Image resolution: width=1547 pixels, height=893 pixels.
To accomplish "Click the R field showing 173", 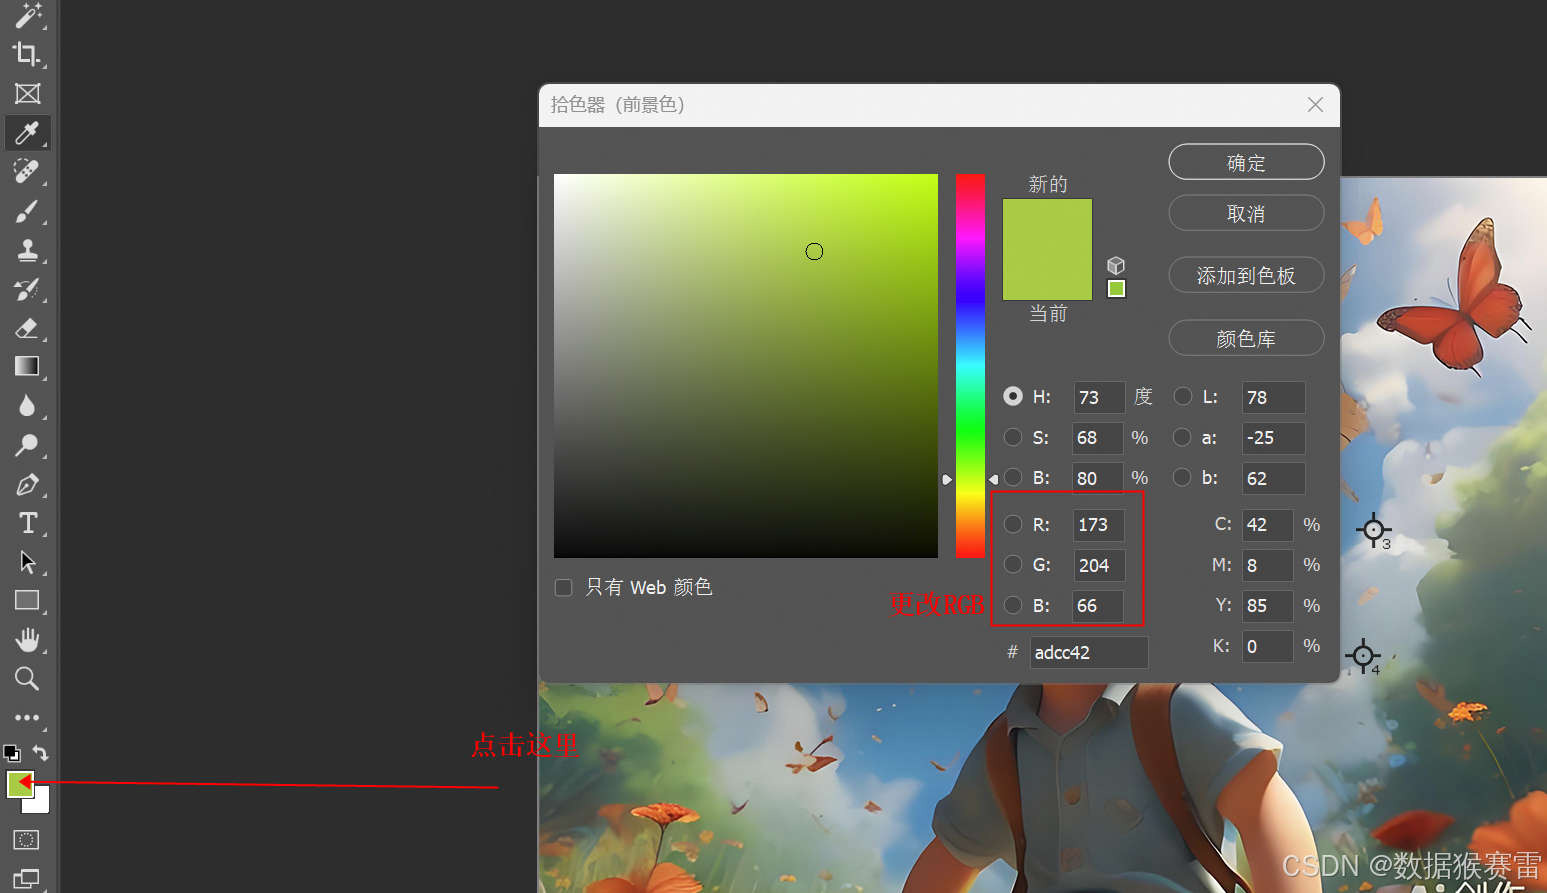I will (1099, 524).
